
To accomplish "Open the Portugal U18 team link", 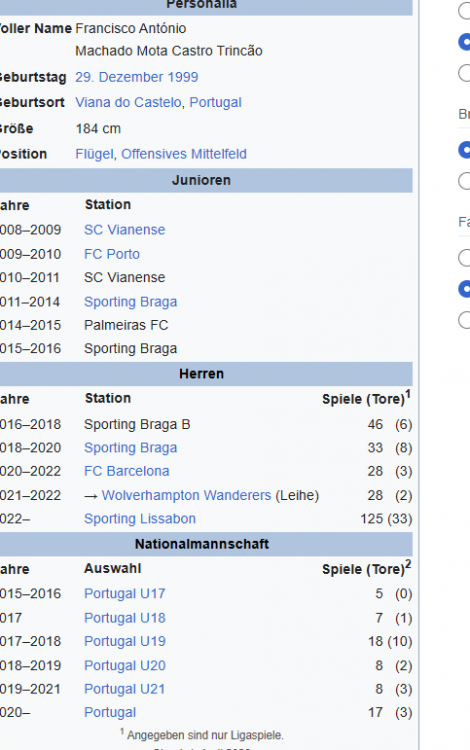I will pyautogui.click(x=125, y=618).
